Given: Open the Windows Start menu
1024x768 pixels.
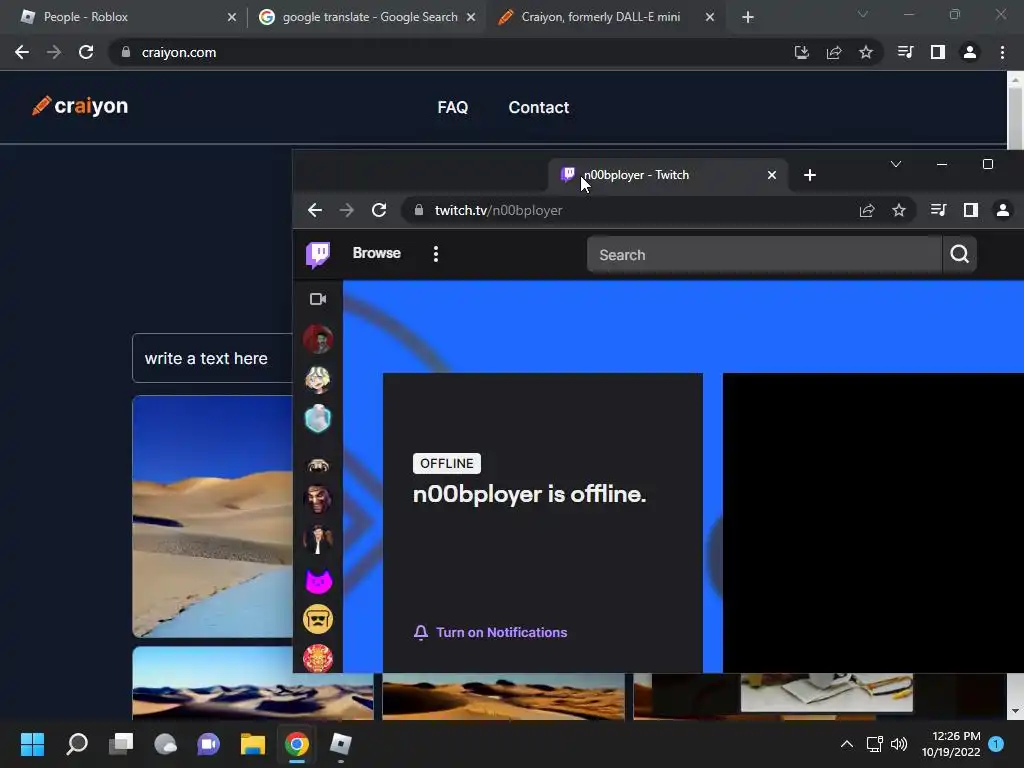Looking at the screenshot, I should point(32,744).
